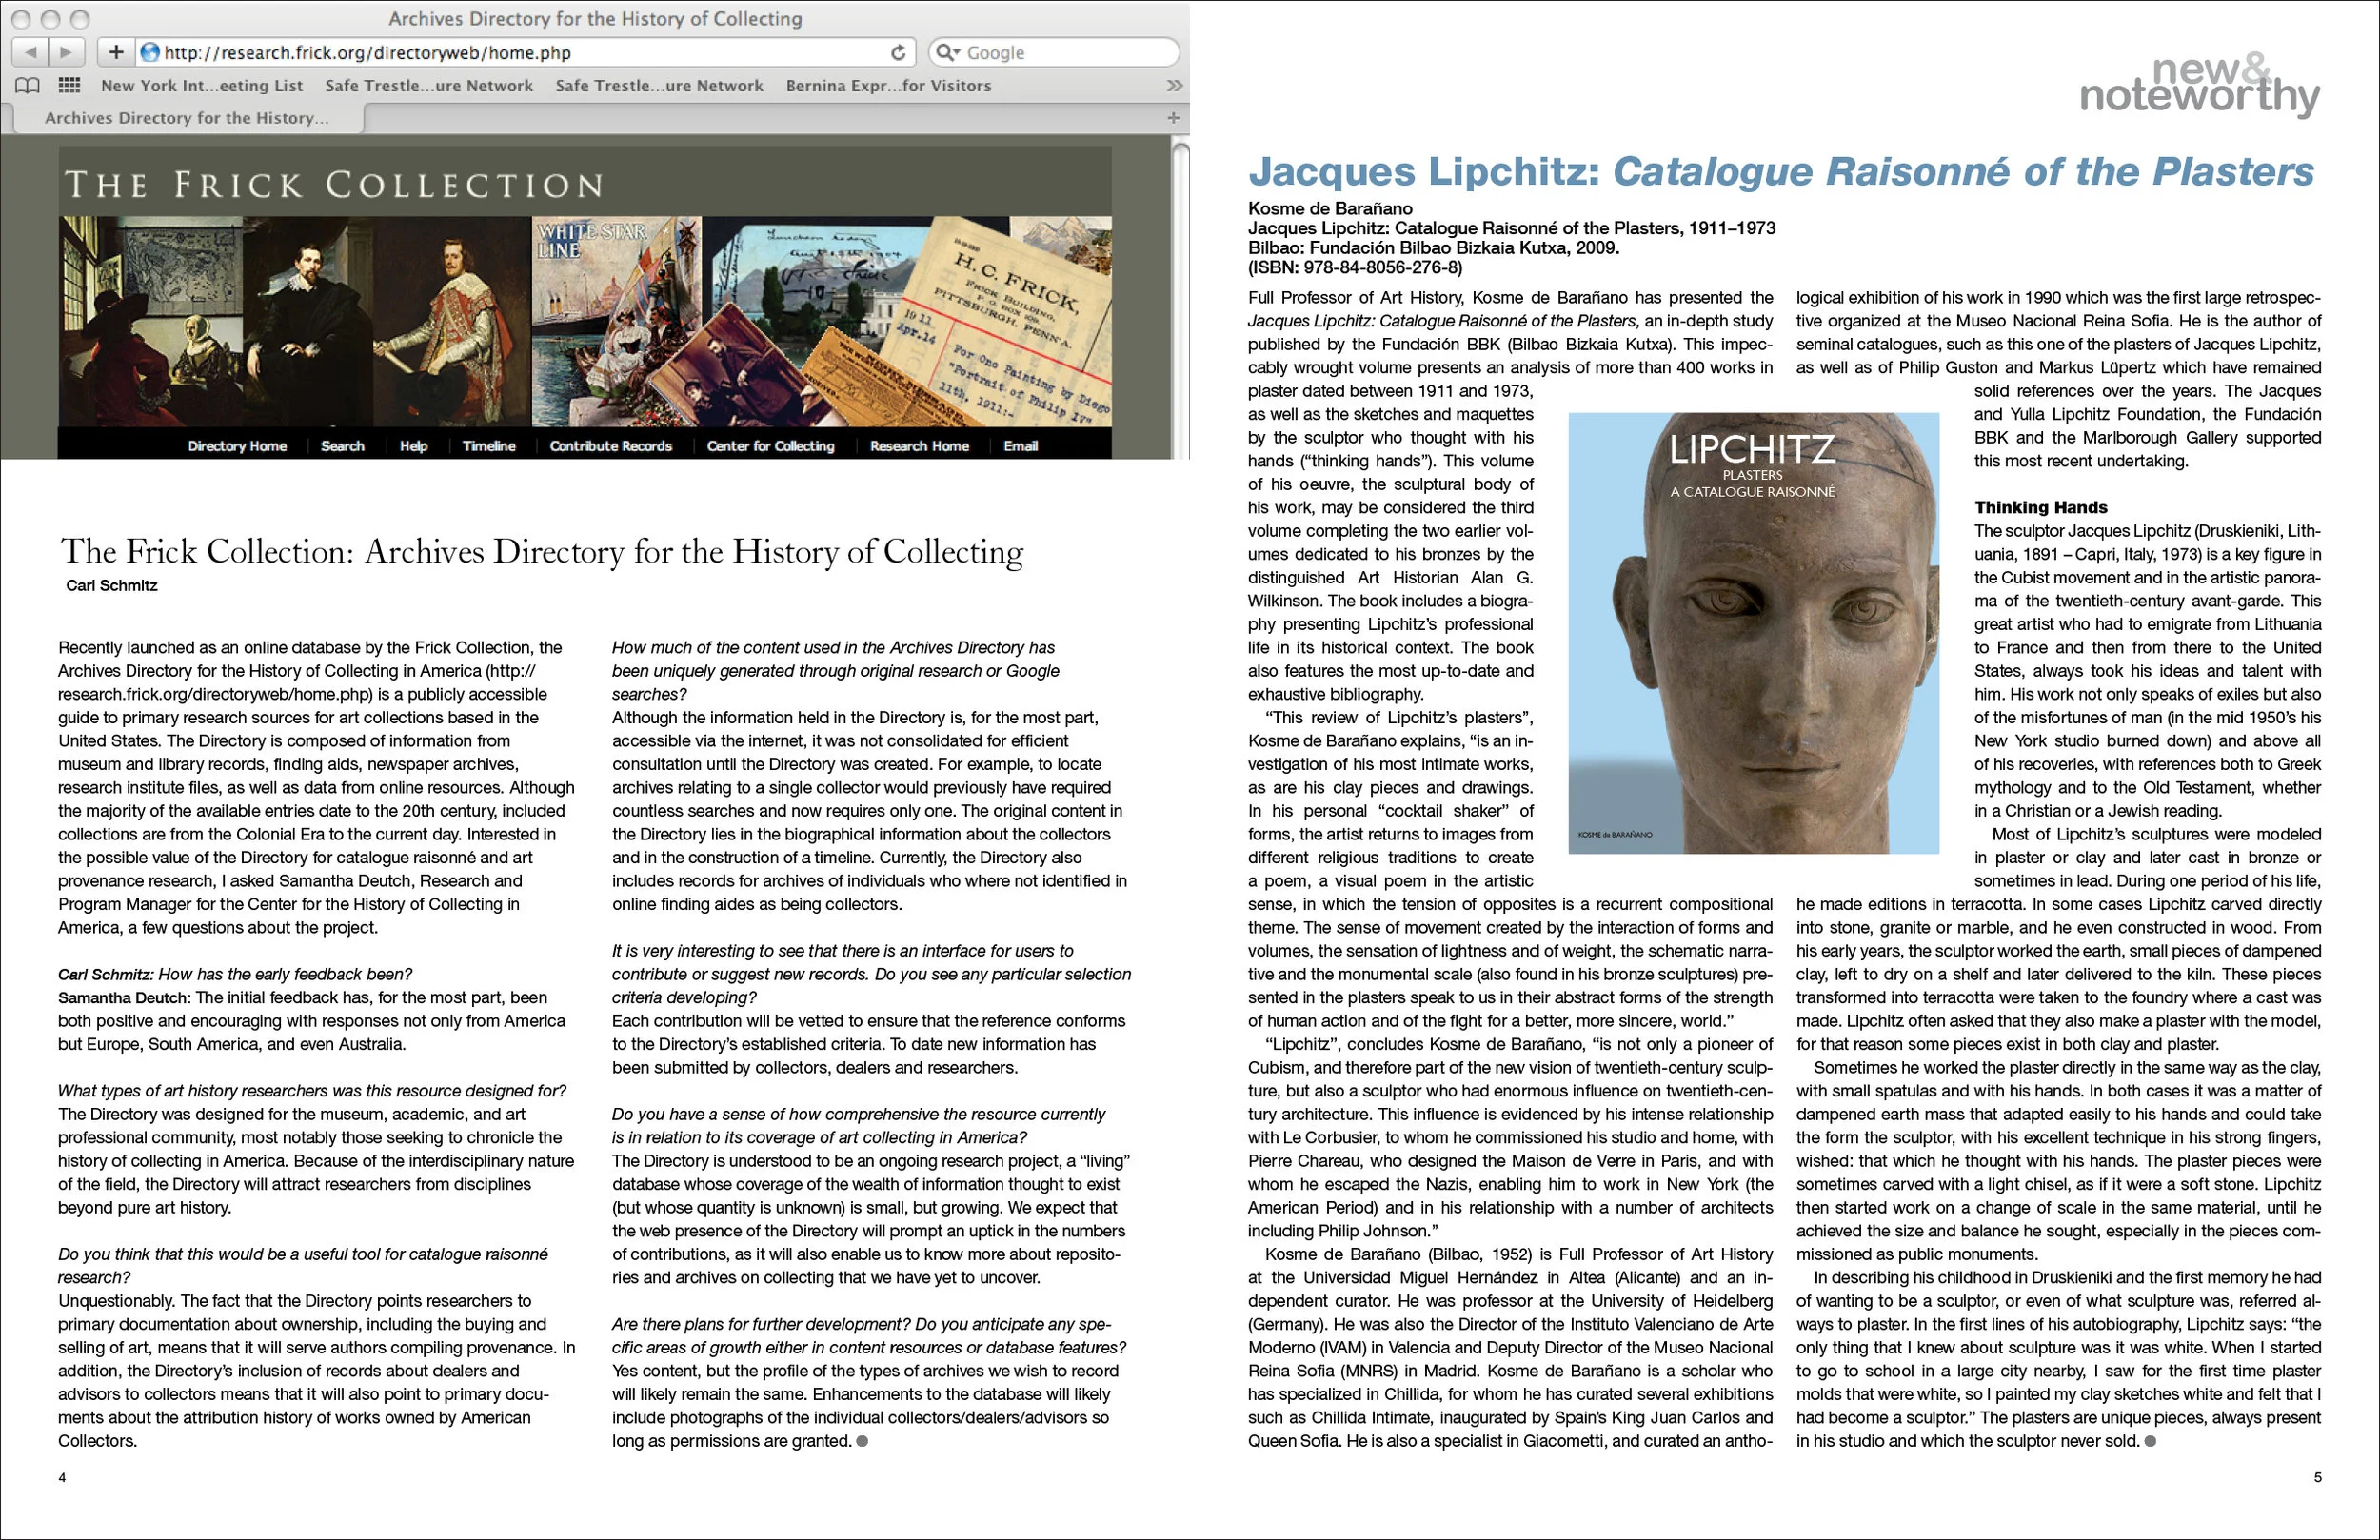Image resolution: width=2380 pixels, height=1540 pixels.
Task: Click the ISBN 978-84-8056-276-8 line
Action: tap(1355, 267)
